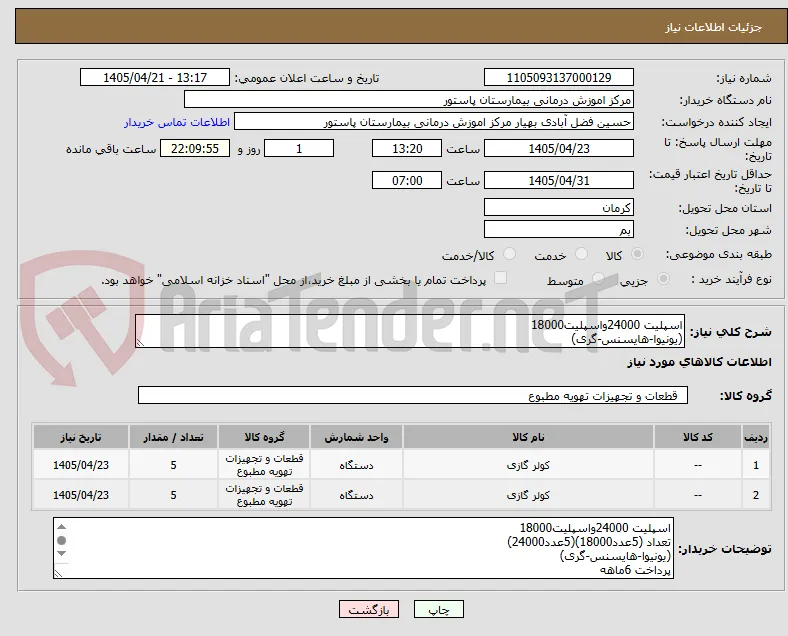Click the شماره نیاز number field
Viewport: 788px width, 636px height.
tap(559, 77)
